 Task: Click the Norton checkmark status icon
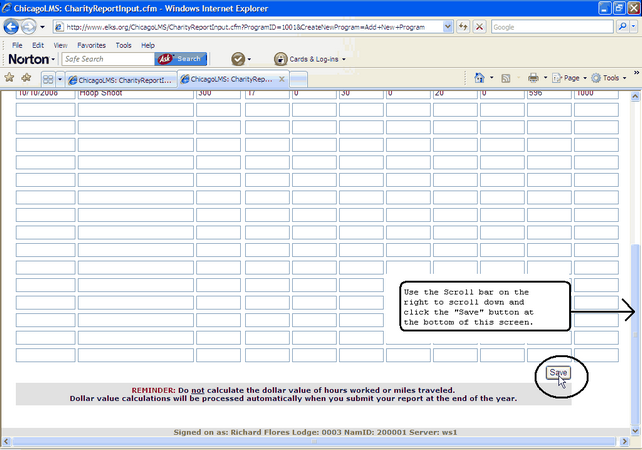(x=238, y=59)
